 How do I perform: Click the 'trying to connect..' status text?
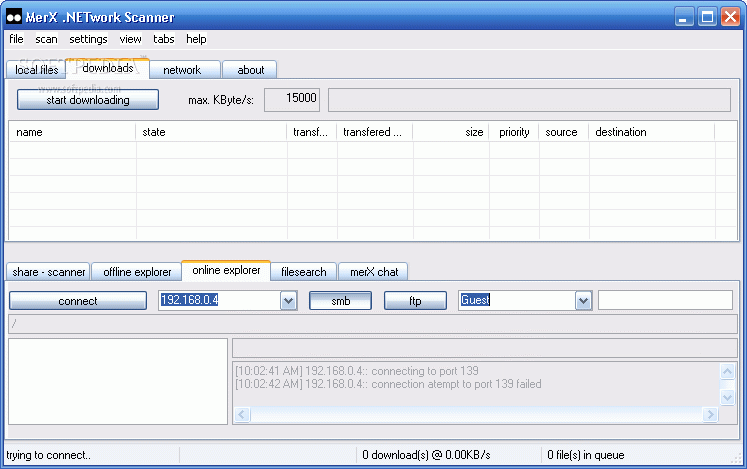(48, 455)
